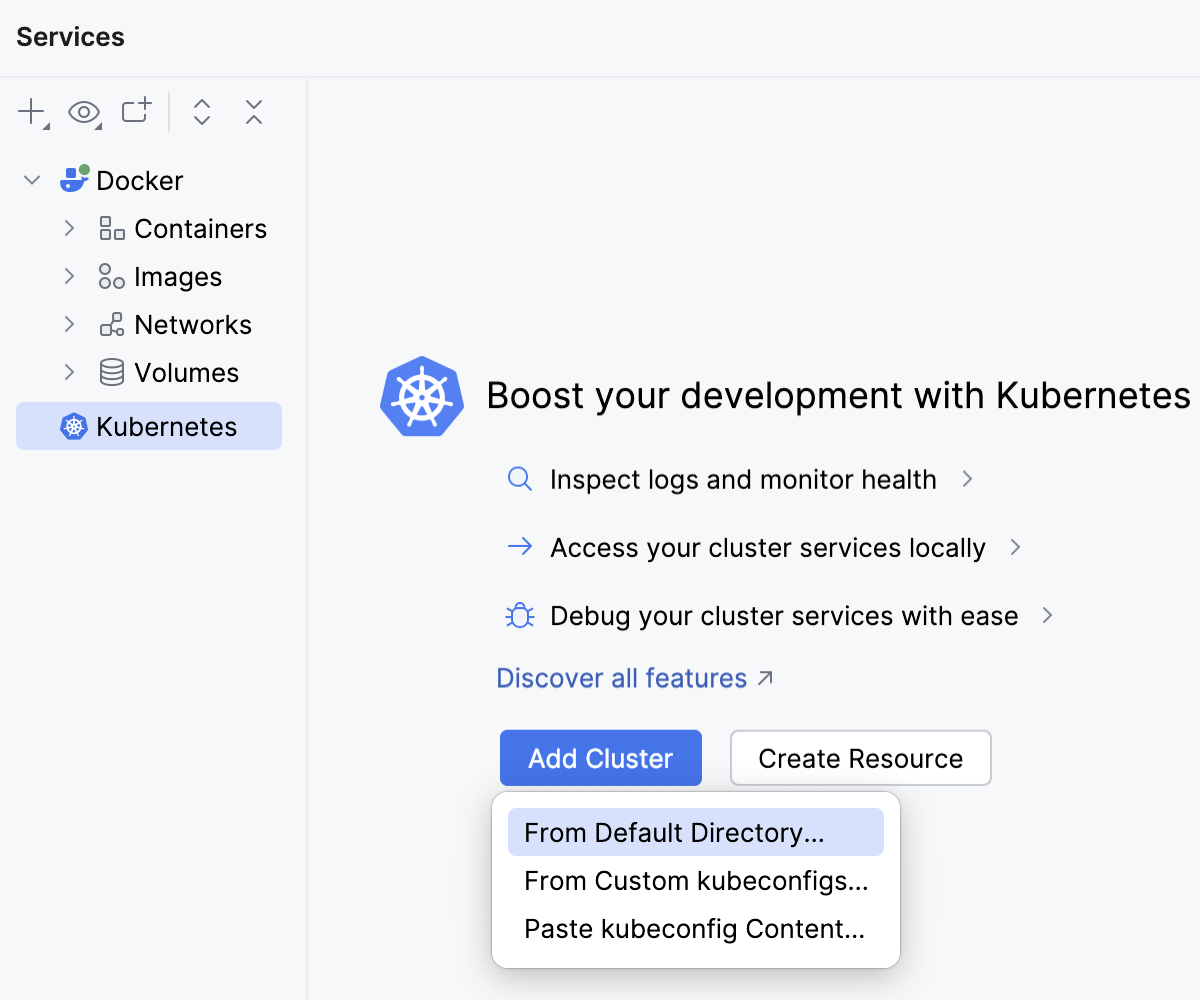Click the external arrow after Discover all features
This screenshot has height=1000, width=1200.
(765, 678)
